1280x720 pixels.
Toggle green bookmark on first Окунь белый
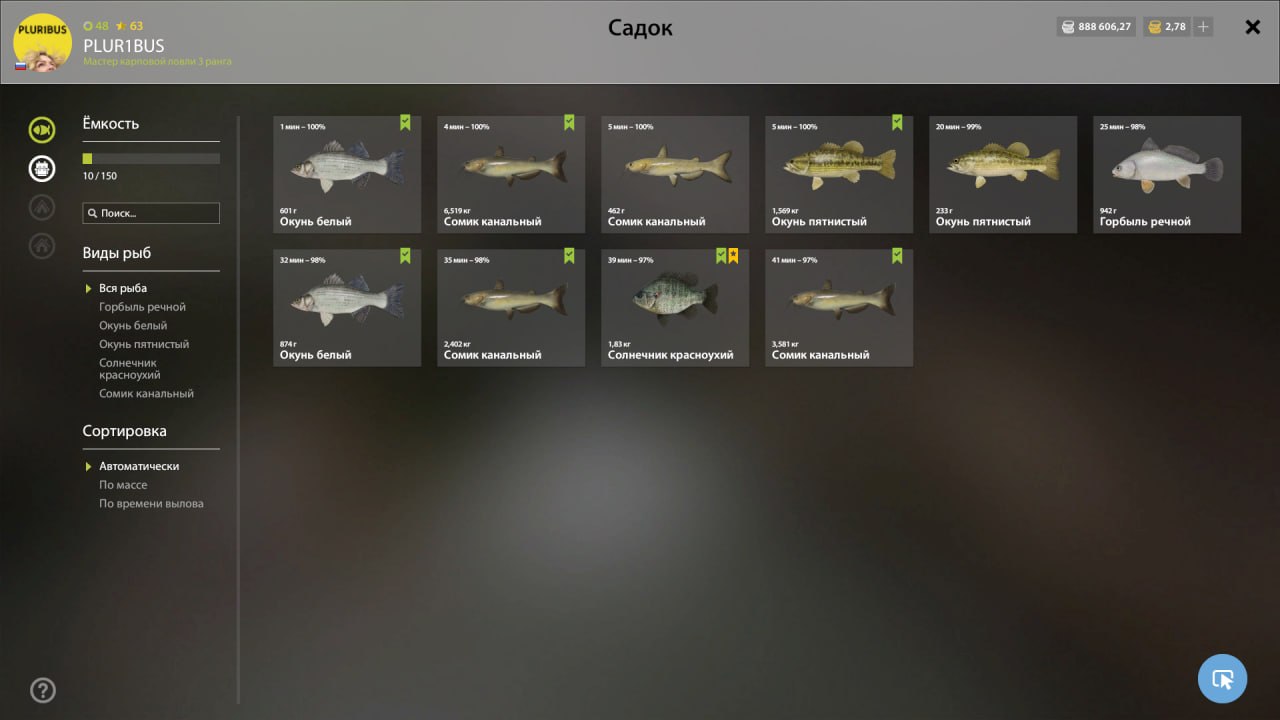(x=405, y=123)
